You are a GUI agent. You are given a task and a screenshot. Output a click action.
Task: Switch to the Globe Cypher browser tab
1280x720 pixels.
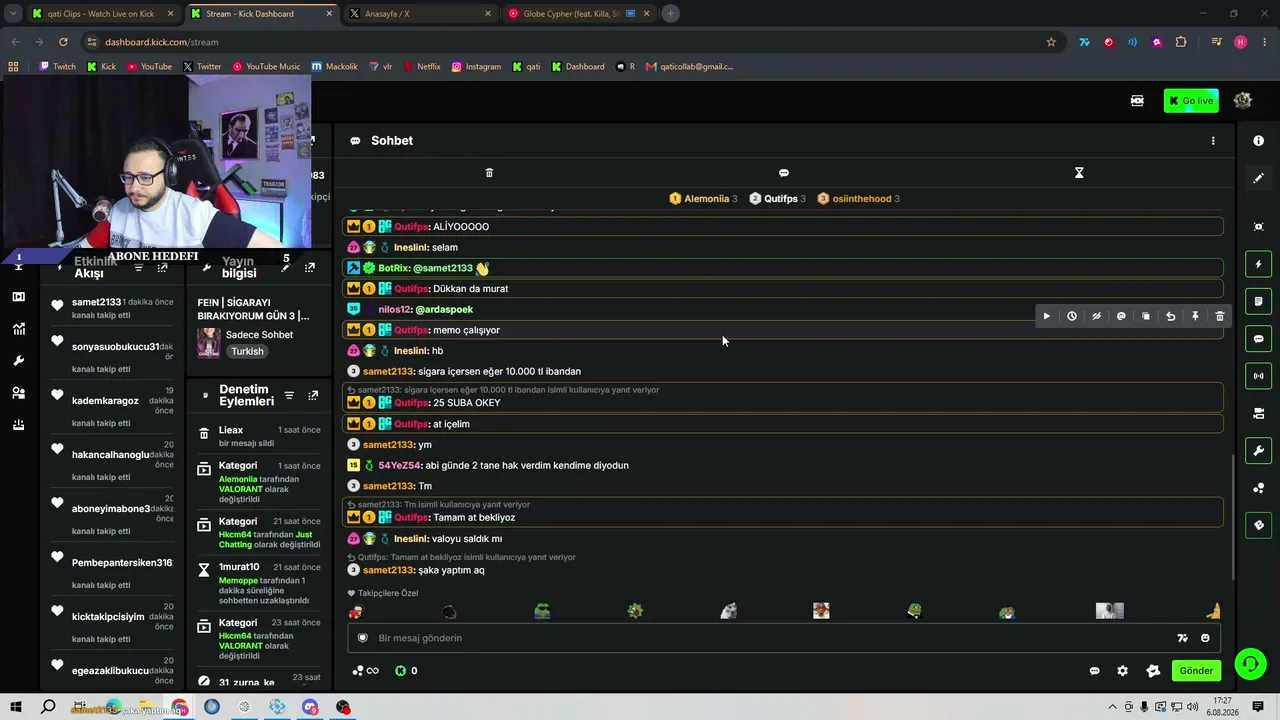(579, 14)
